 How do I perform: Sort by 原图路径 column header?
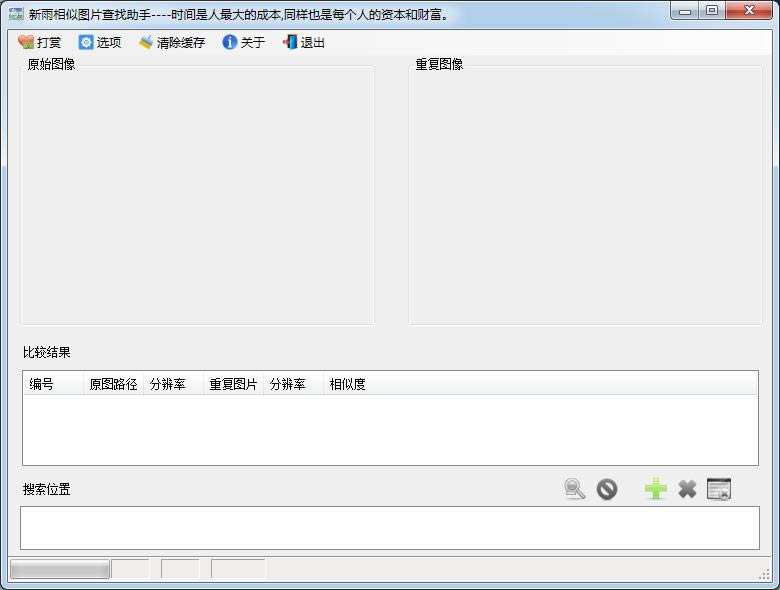click(x=113, y=384)
